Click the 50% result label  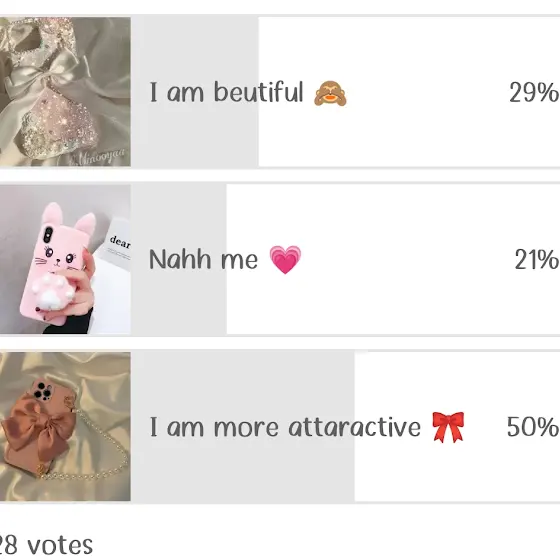click(x=532, y=427)
